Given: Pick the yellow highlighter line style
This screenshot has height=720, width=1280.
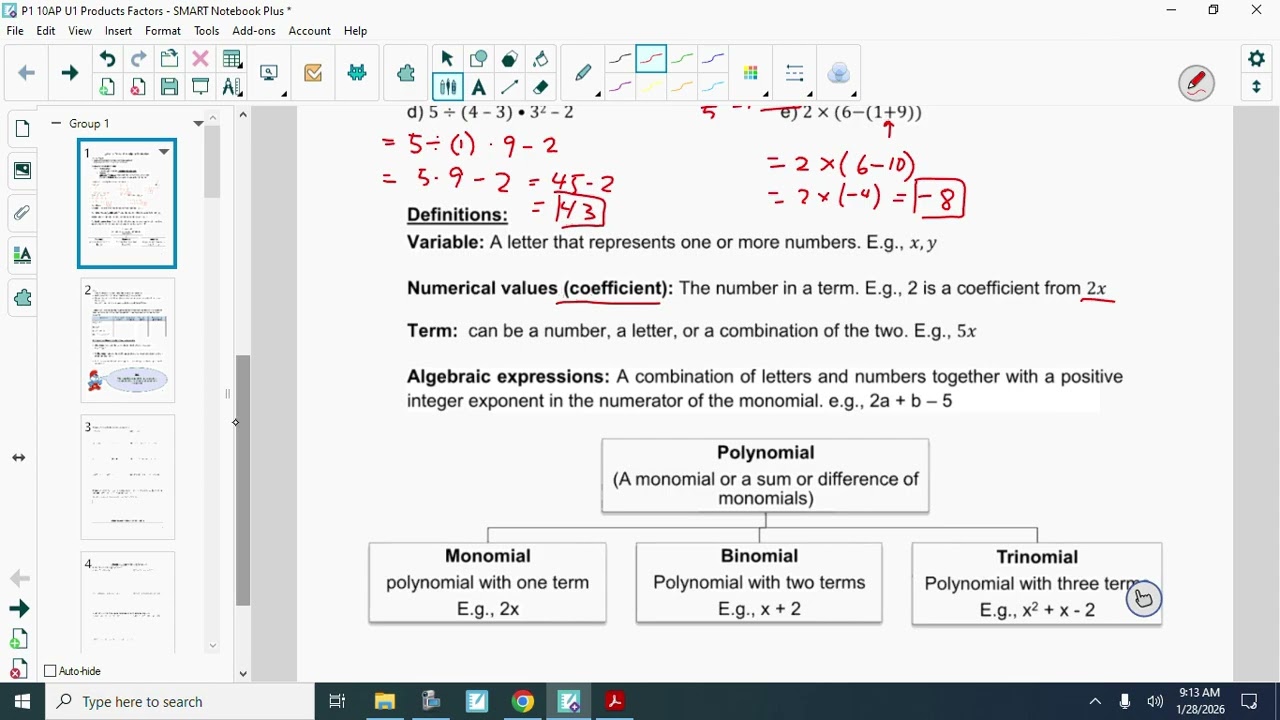Looking at the screenshot, I should pyautogui.click(x=651, y=87).
